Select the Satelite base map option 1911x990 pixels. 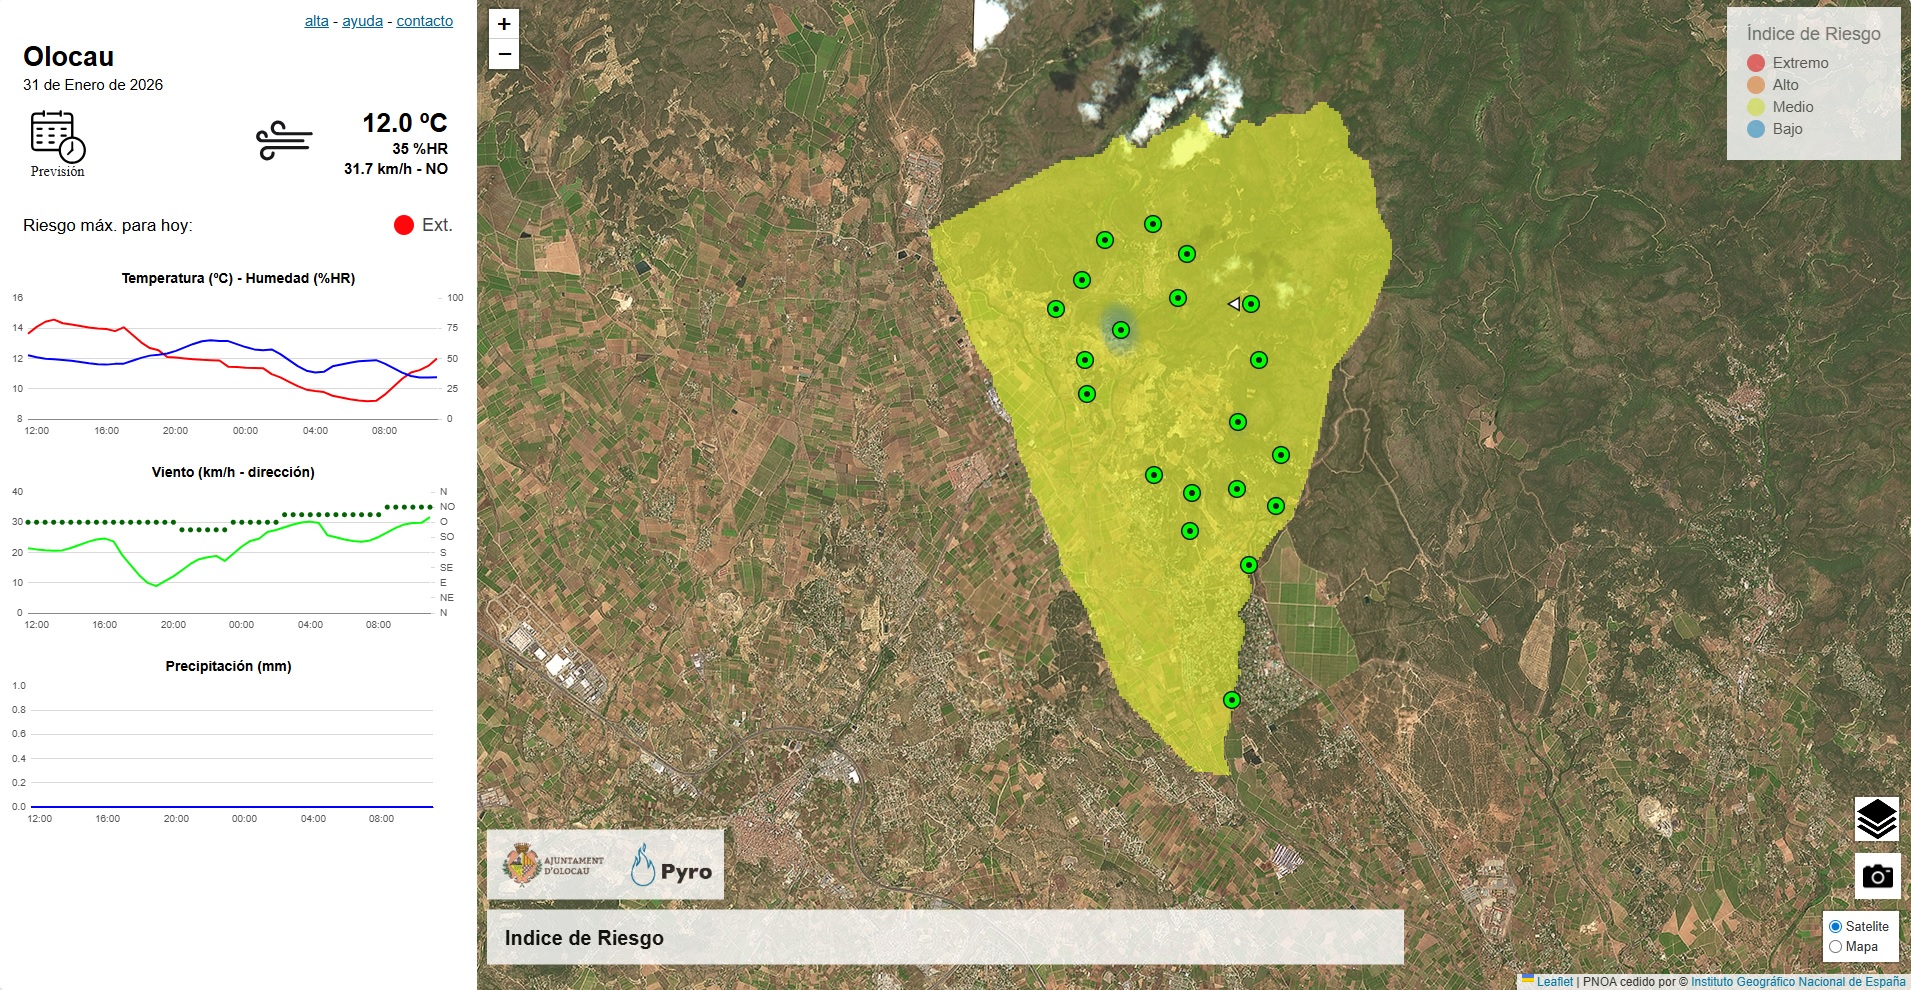1835,927
